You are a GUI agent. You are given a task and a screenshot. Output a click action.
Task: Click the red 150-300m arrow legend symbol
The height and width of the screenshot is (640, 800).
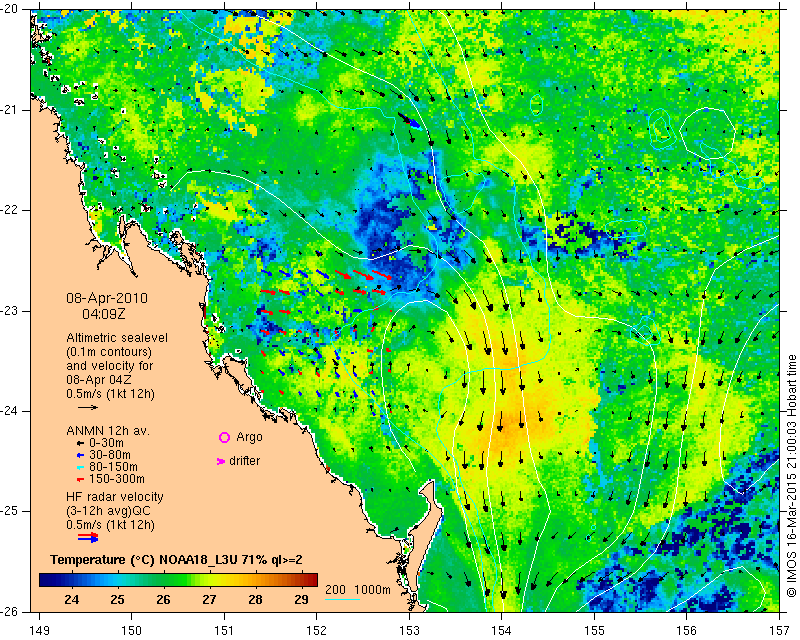click(x=80, y=479)
